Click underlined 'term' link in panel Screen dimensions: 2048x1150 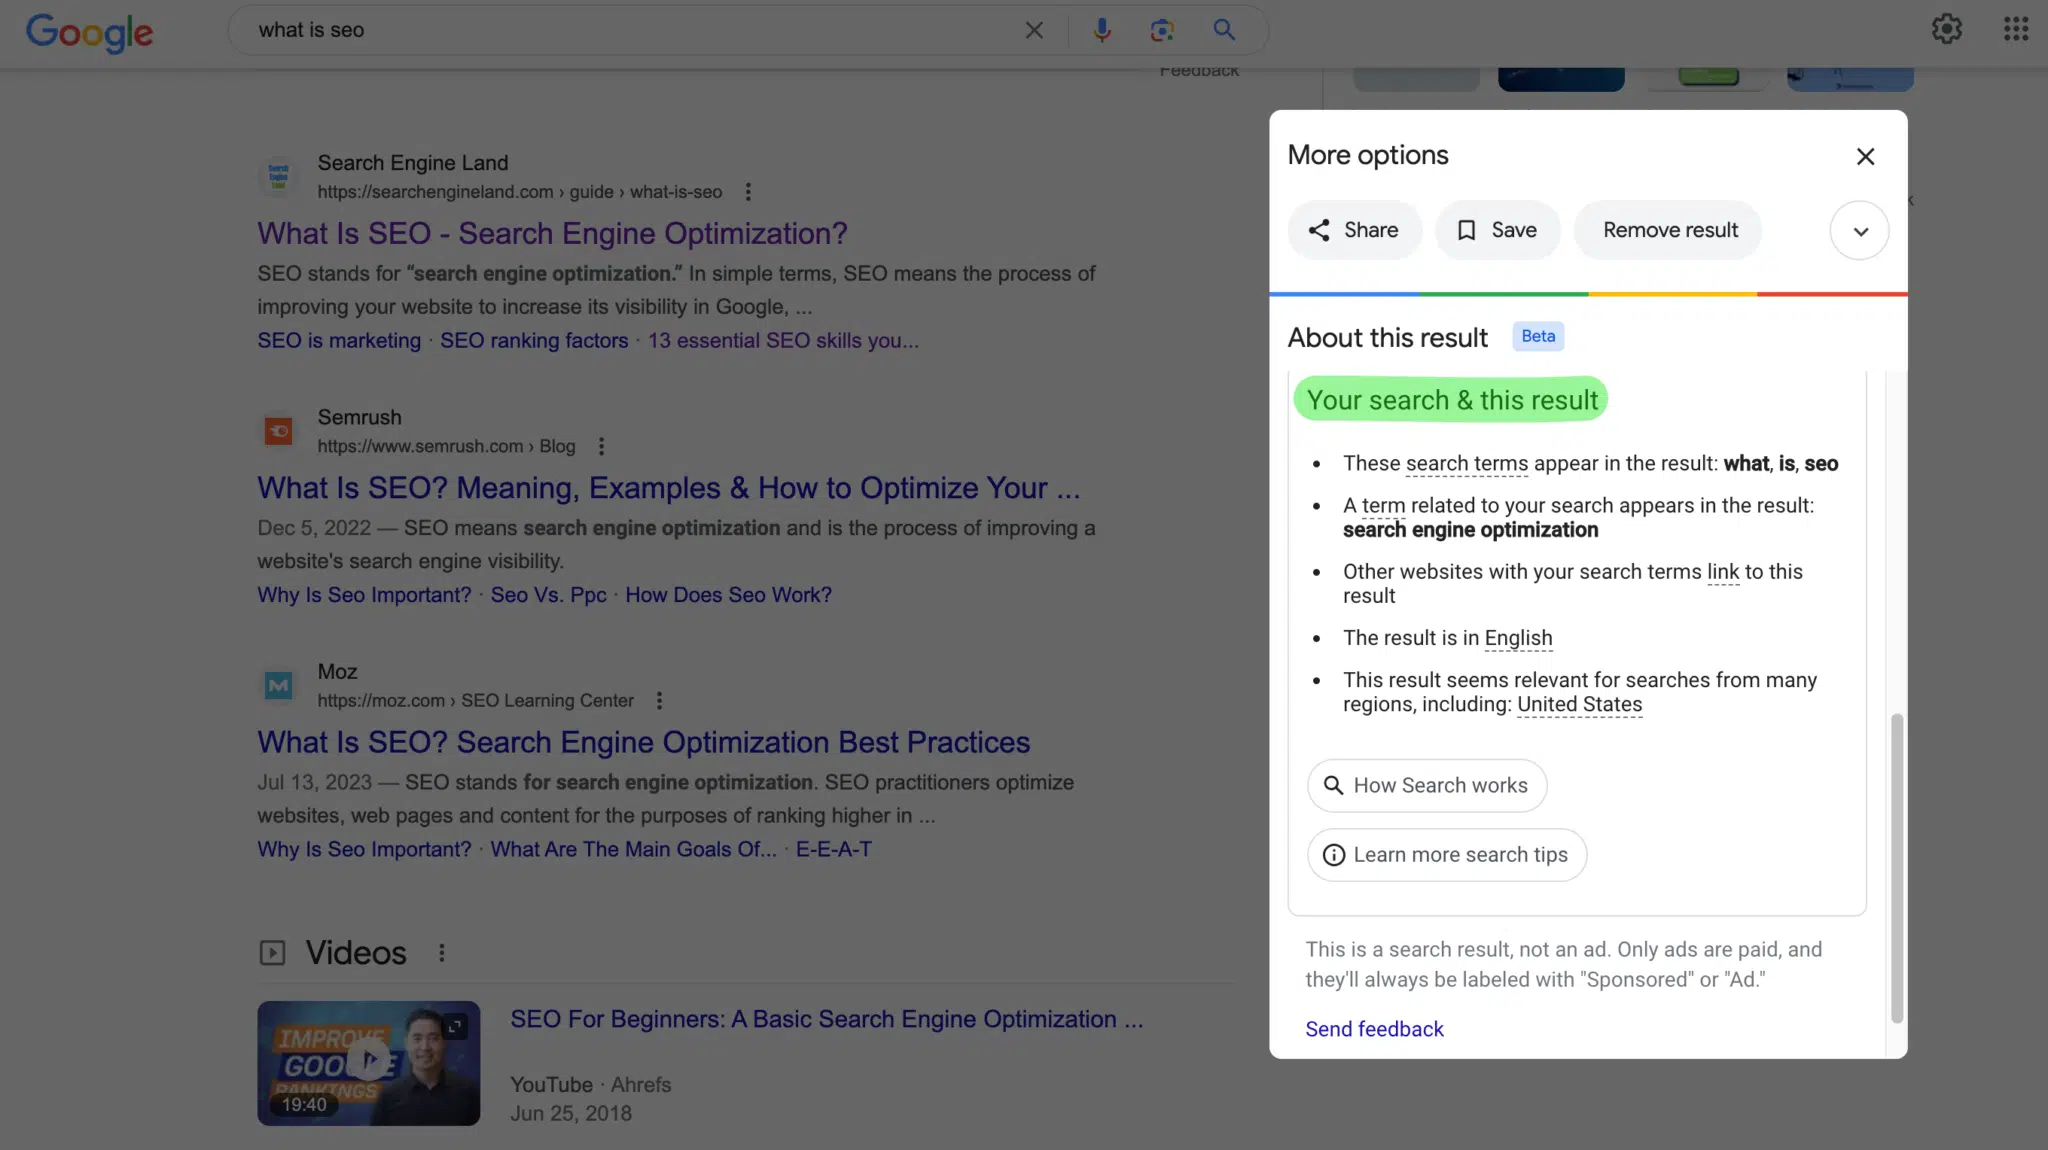tap(1383, 506)
